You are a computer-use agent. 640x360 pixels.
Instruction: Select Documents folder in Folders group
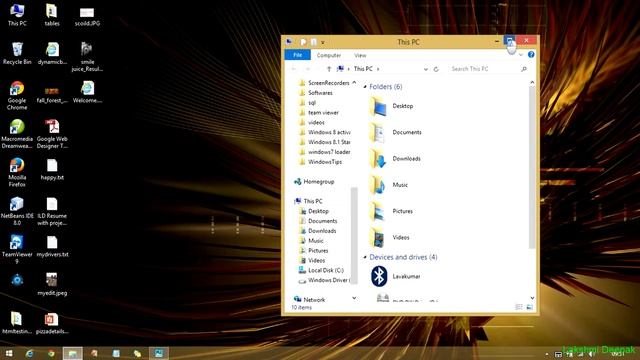pyautogui.click(x=396, y=132)
